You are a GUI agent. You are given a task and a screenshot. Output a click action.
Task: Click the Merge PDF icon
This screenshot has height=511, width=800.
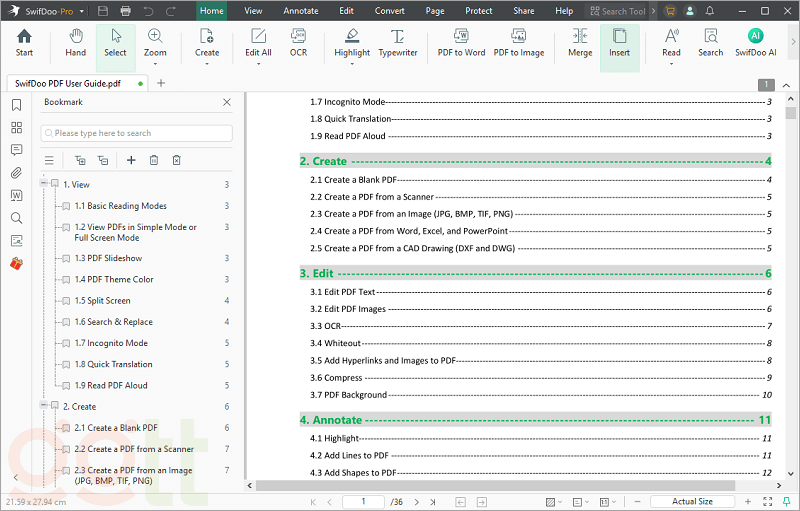coord(580,42)
